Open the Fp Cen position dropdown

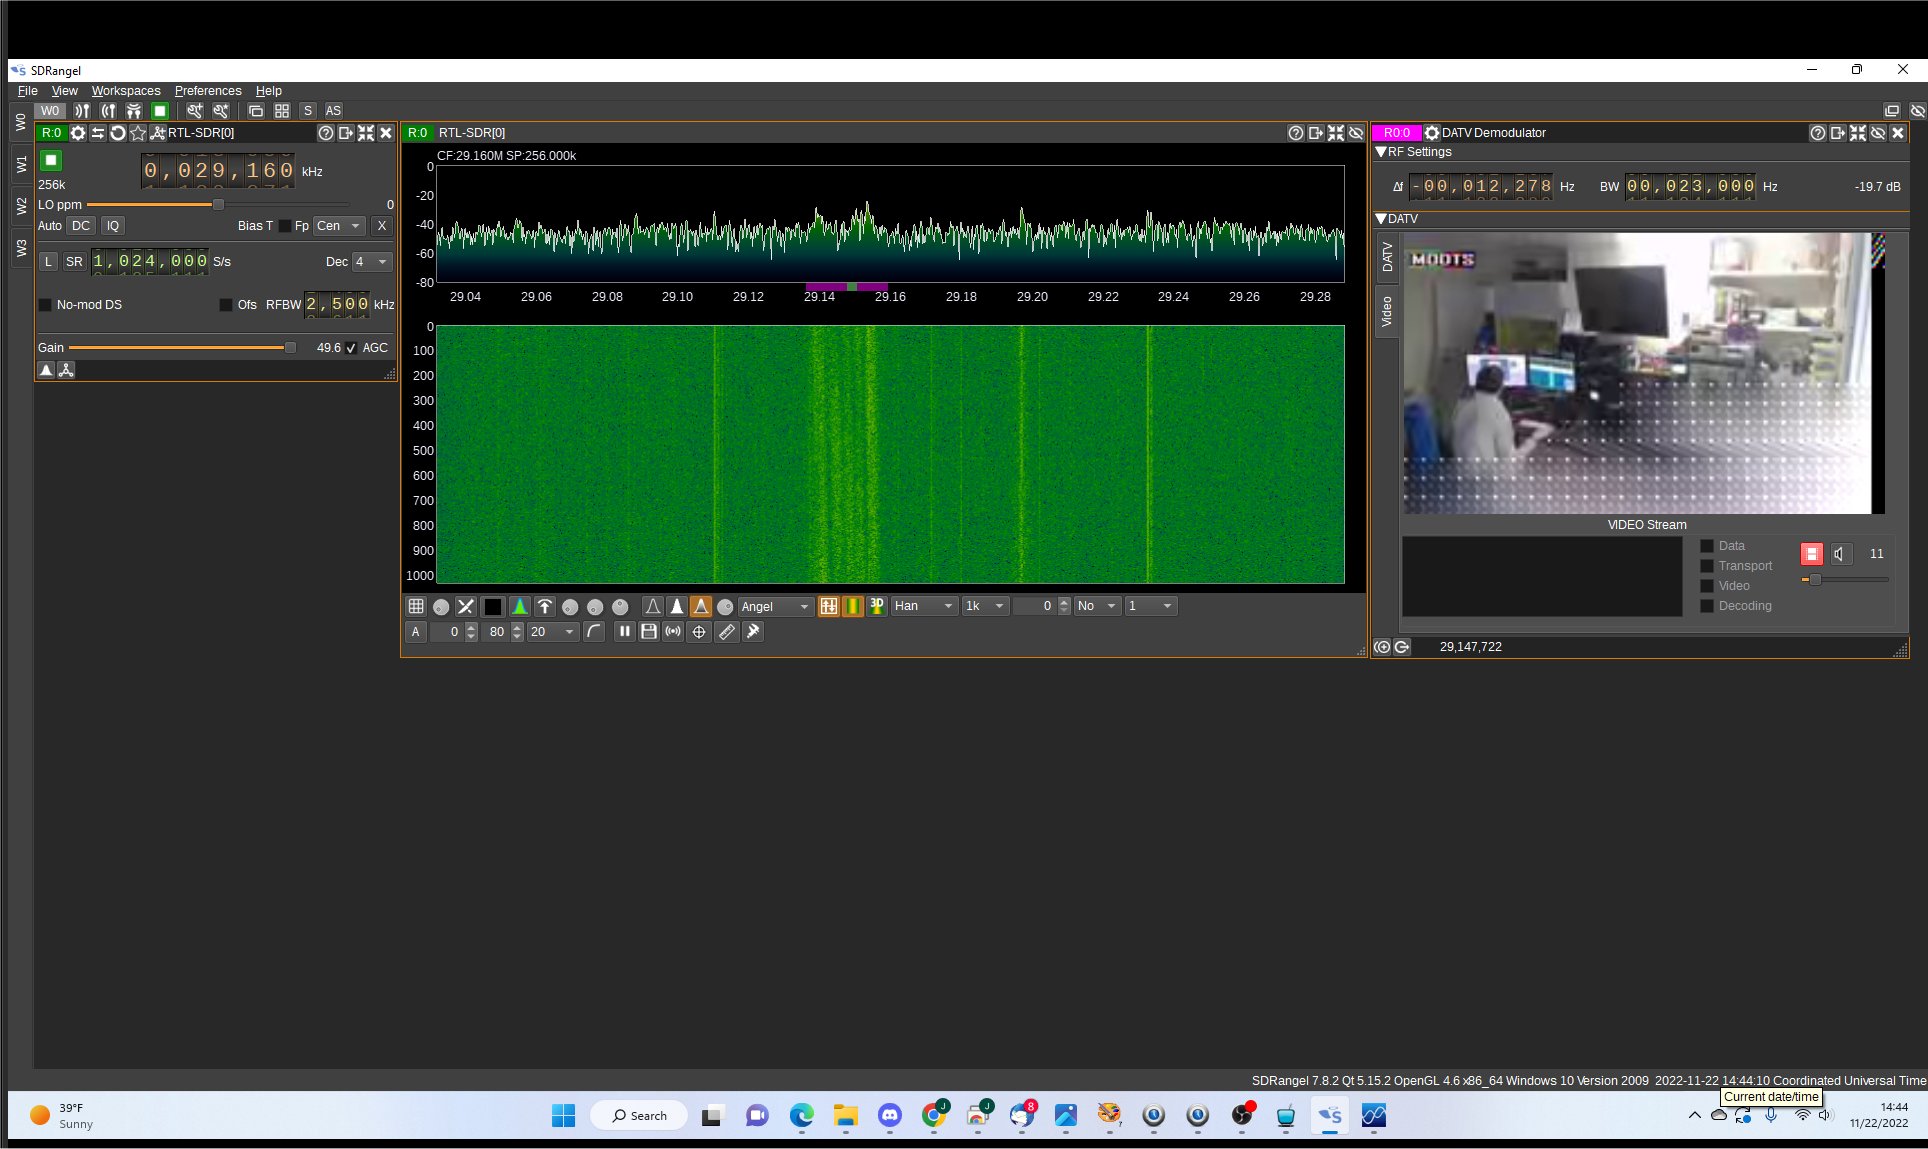pyautogui.click(x=339, y=226)
